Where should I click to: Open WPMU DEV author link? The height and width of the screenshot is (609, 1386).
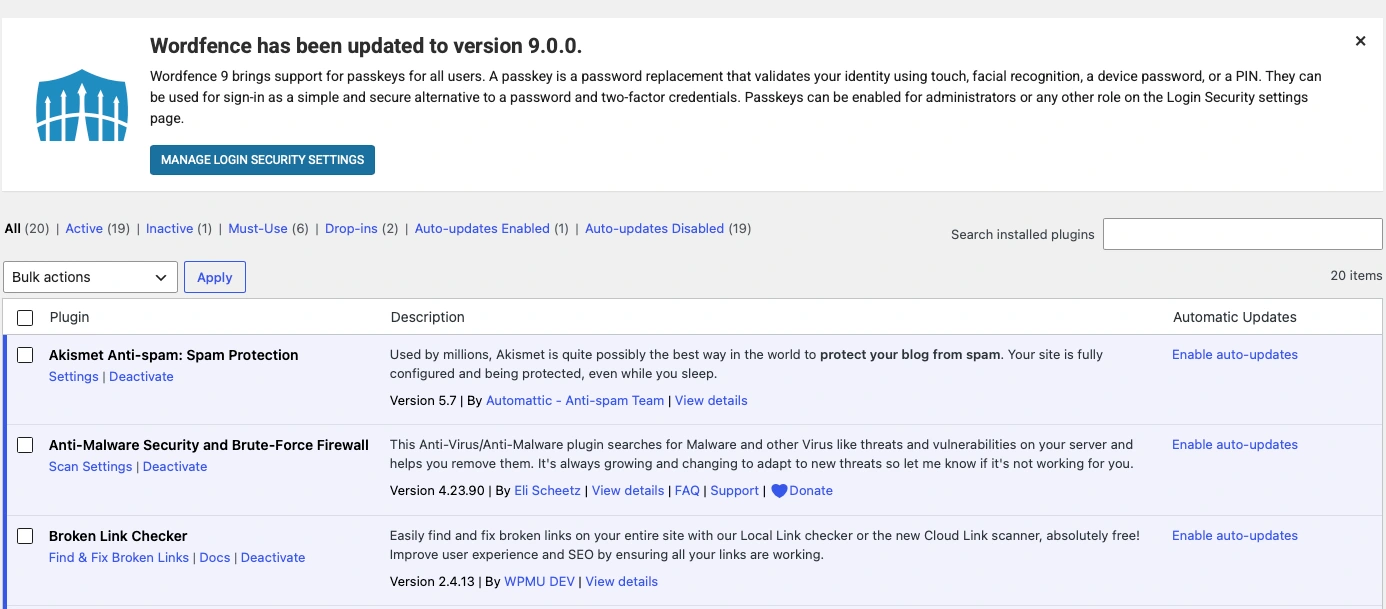tap(539, 581)
